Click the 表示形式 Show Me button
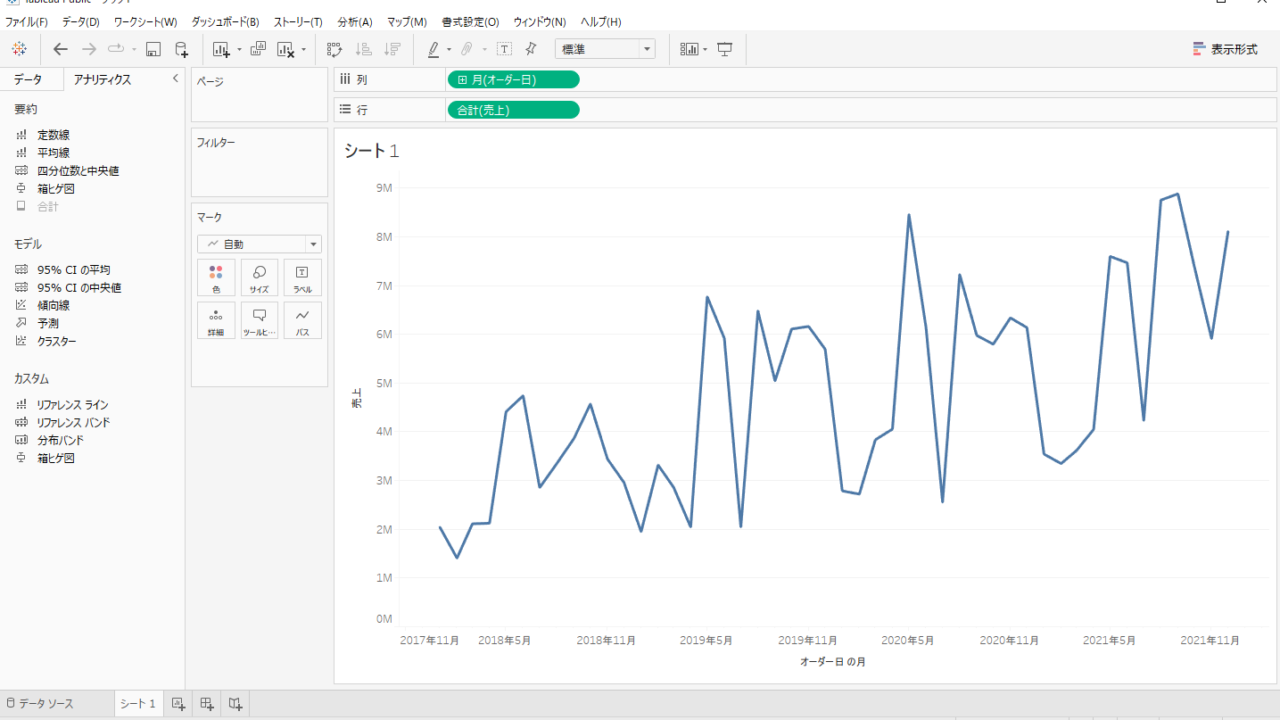 1225,49
